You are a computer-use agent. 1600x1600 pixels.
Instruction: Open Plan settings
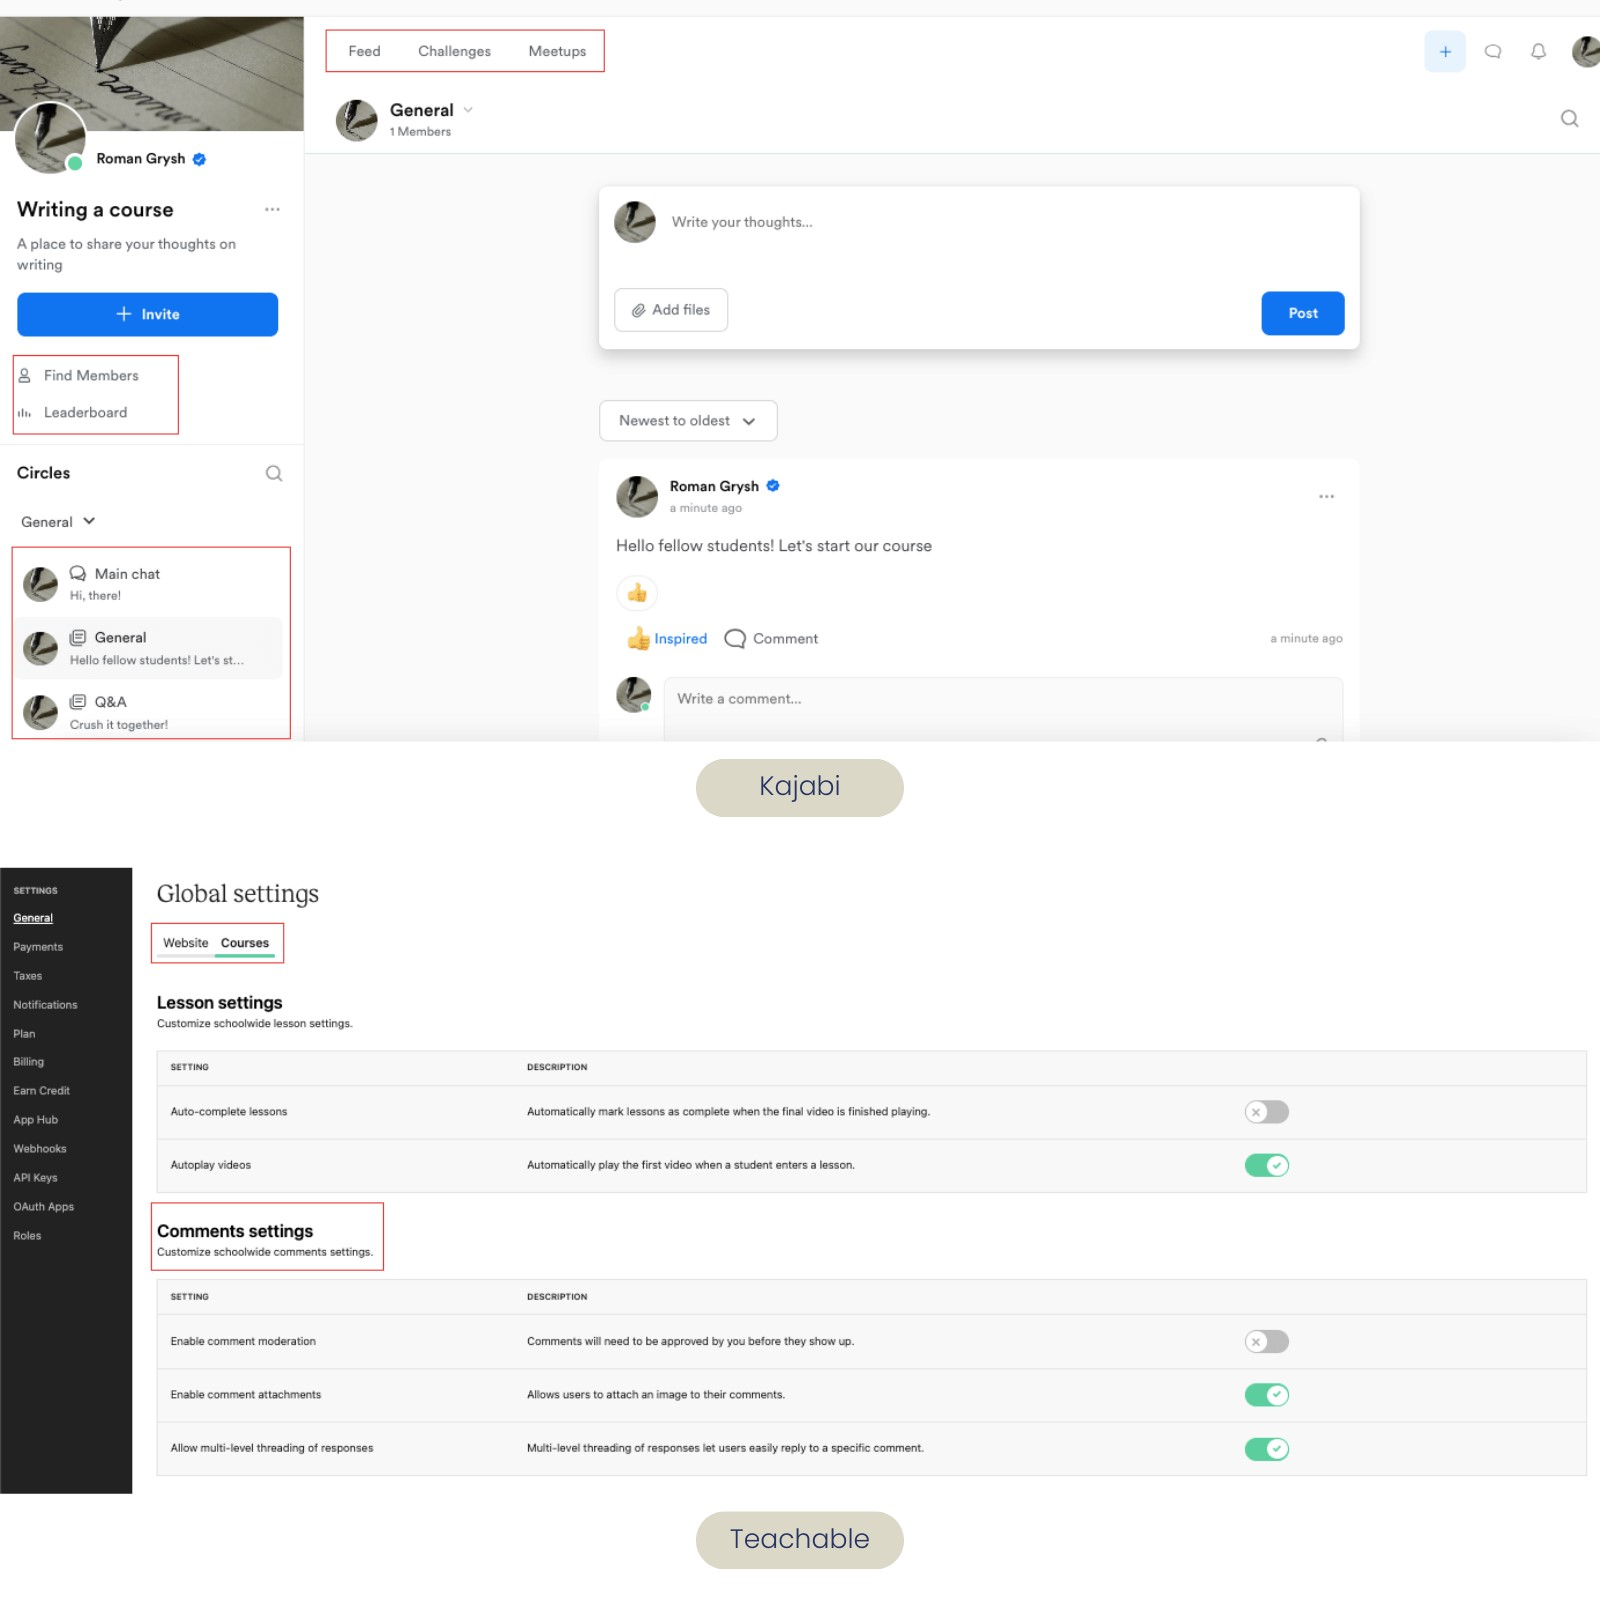click(24, 1034)
